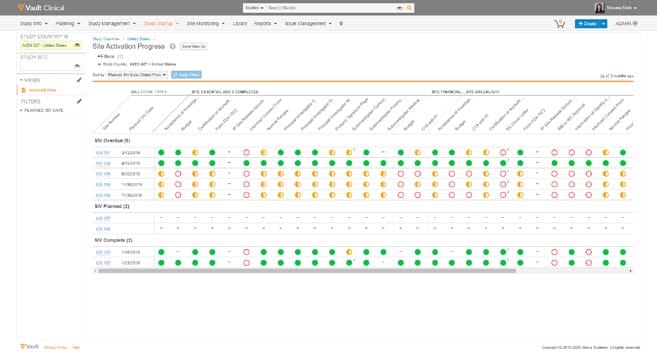Viewport: 657px width, 362px height.
Task: Open the advanced search binoculars in top search bar
Action: pyautogui.click(x=399, y=8)
